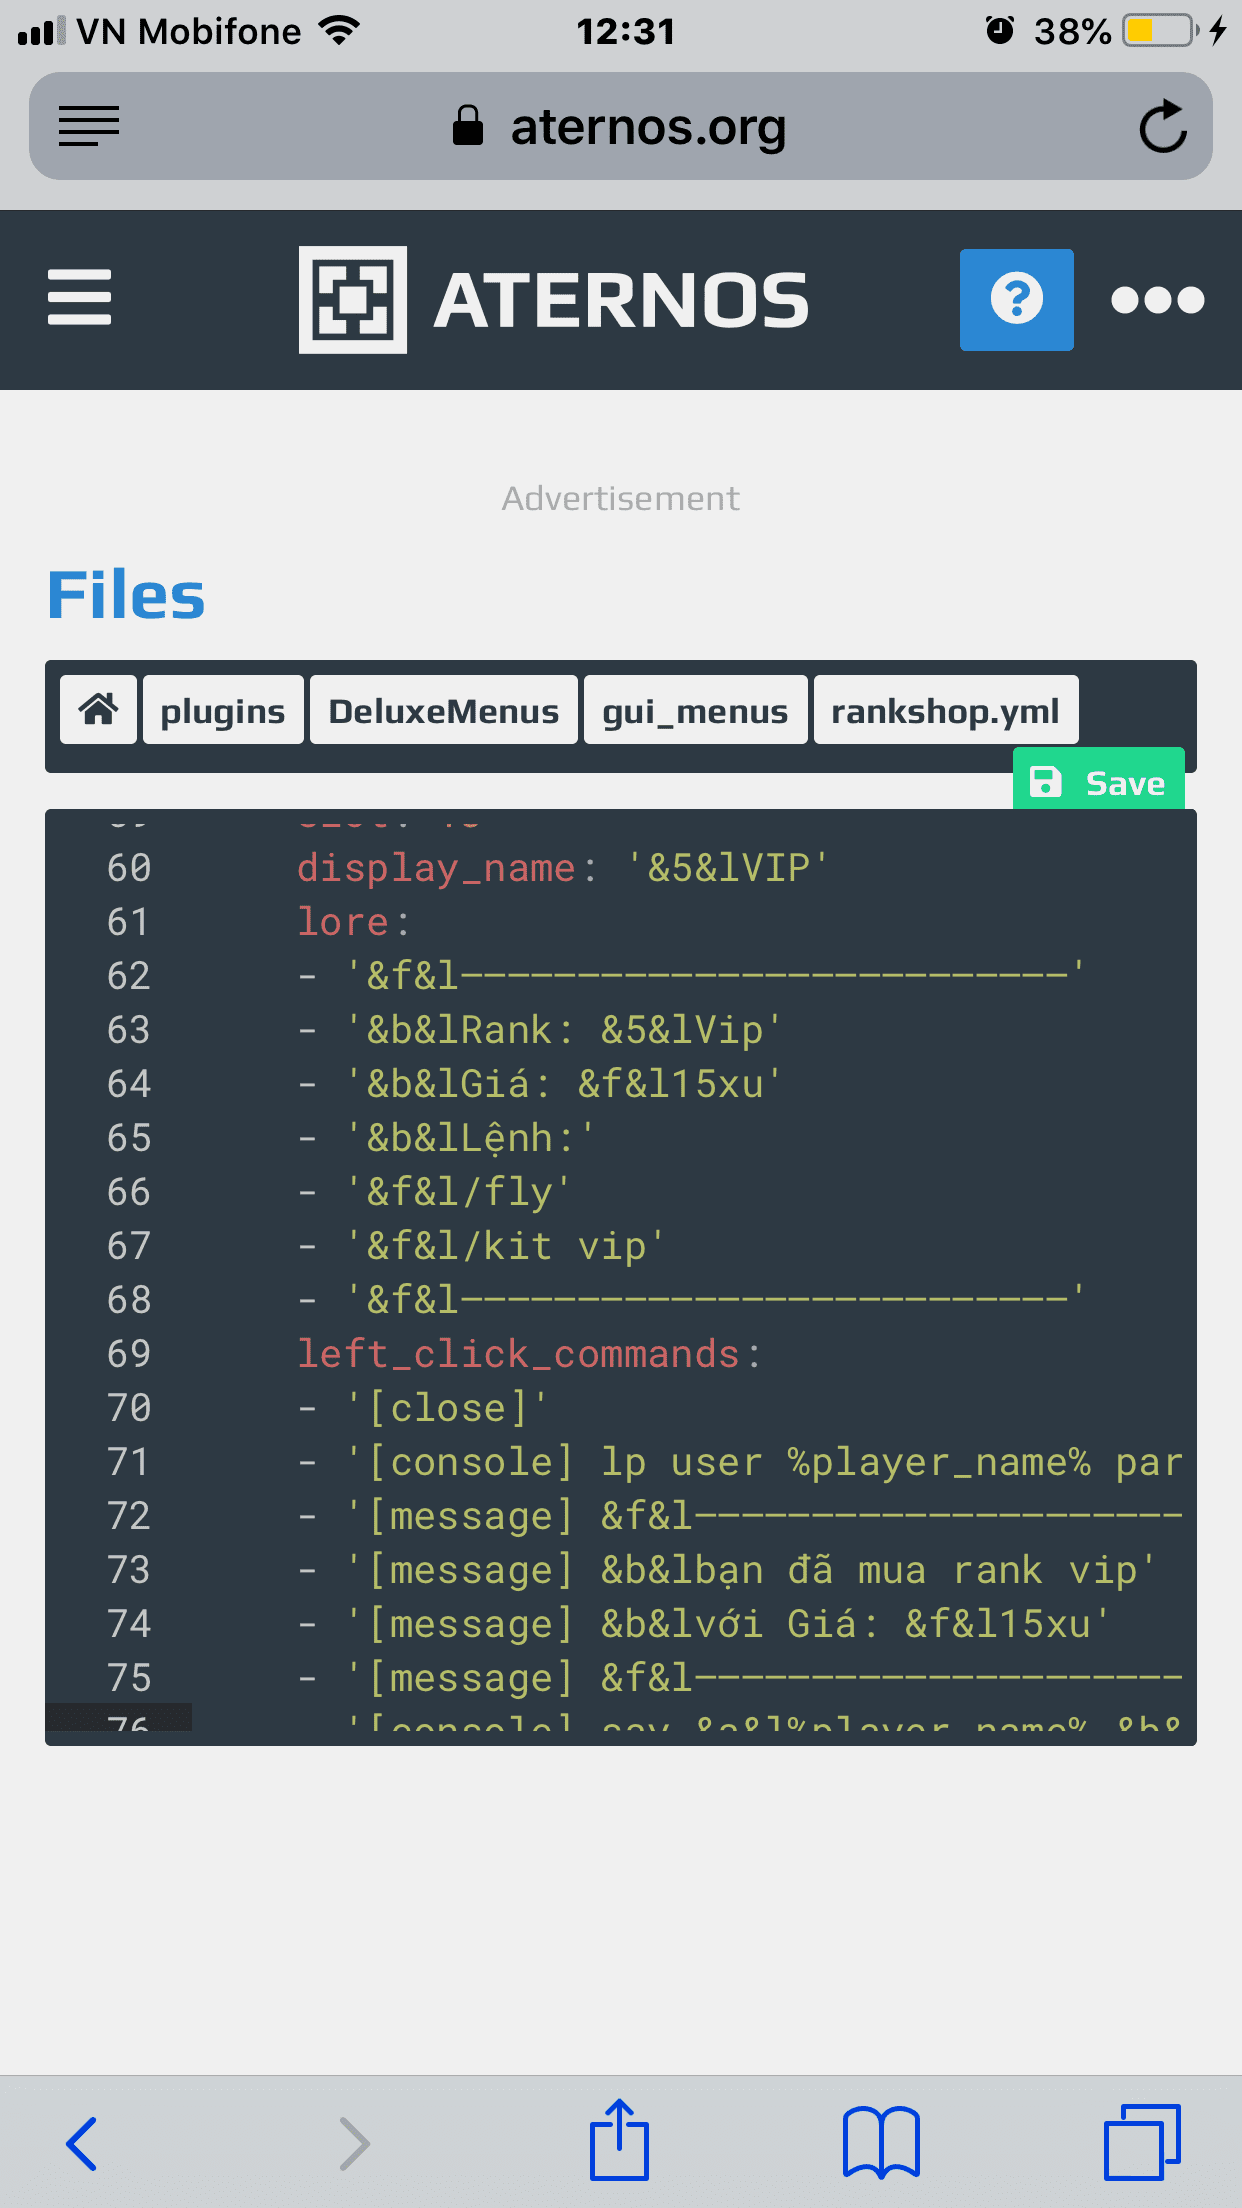The width and height of the screenshot is (1242, 2208).
Task: Go forward in Safari
Action: [355, 2143]
